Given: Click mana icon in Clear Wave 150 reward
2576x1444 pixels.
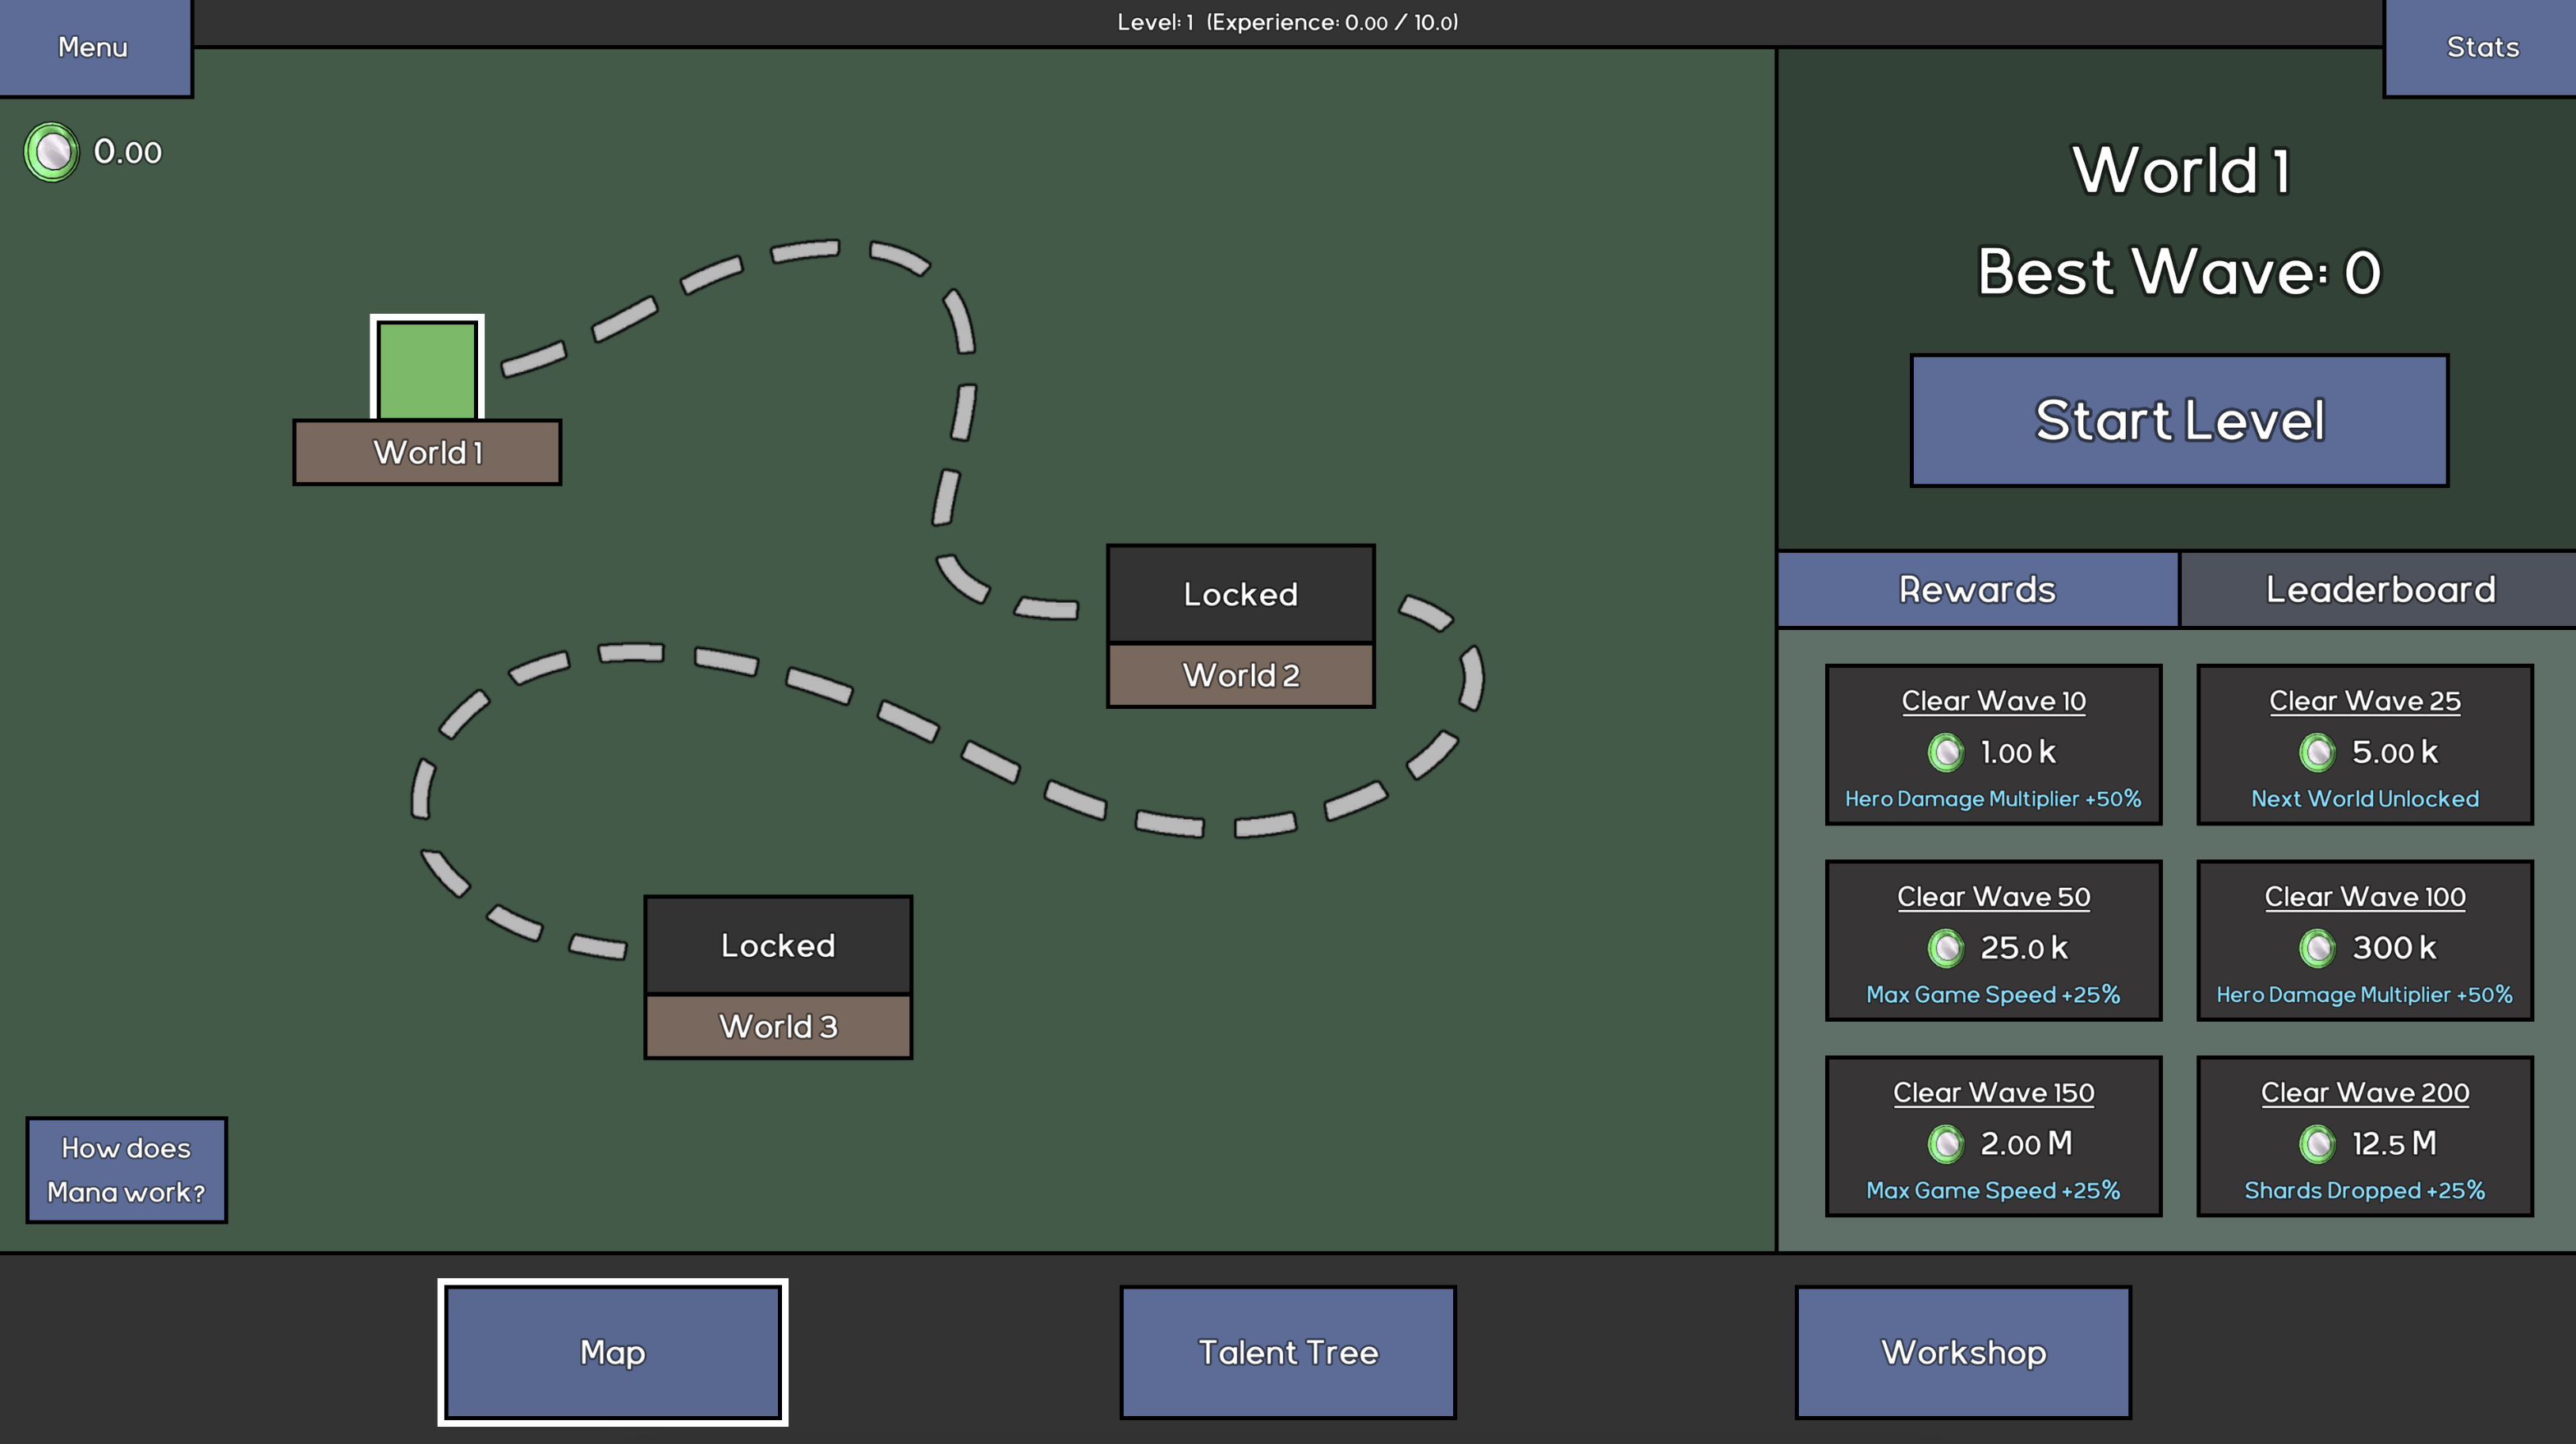Looking at the screenshot, I should tap(1945, 1144).
